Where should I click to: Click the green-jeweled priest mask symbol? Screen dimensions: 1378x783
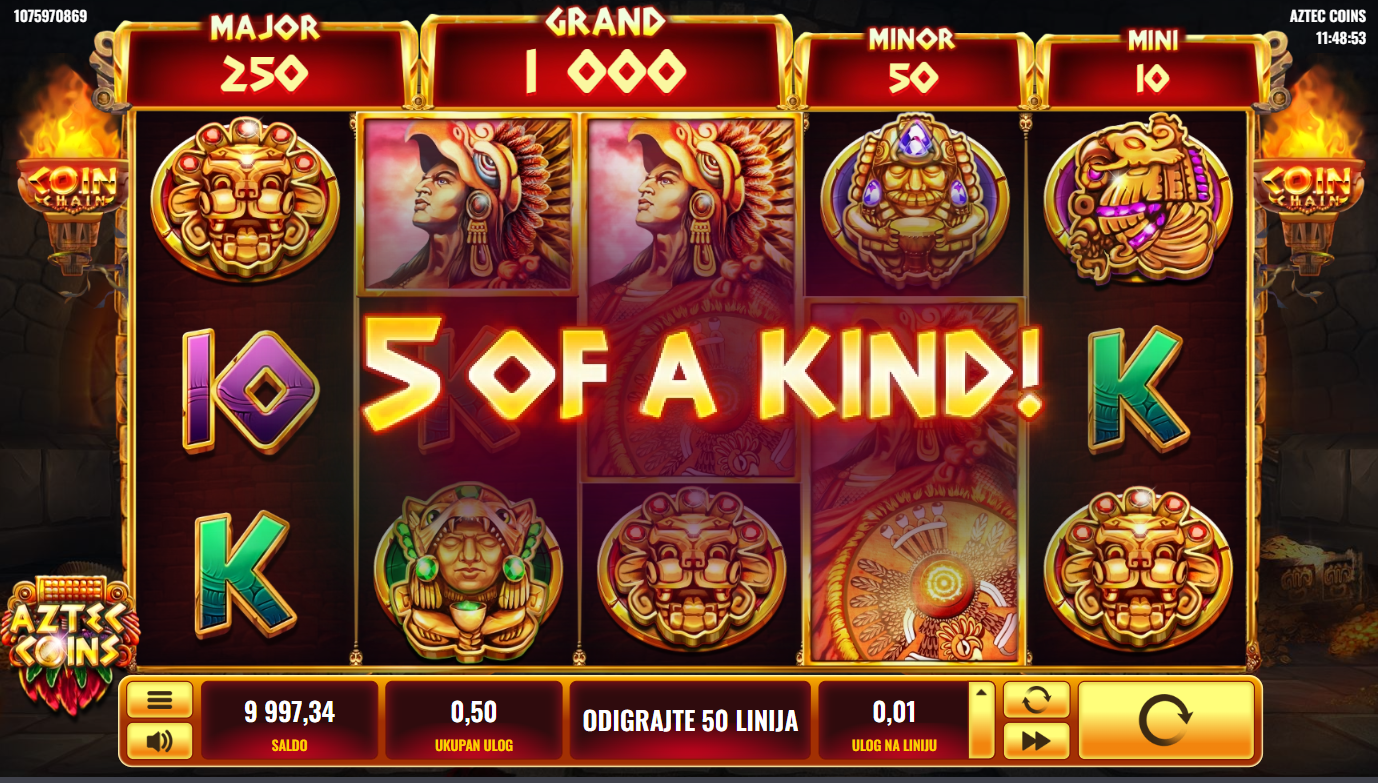click(468, 574)
